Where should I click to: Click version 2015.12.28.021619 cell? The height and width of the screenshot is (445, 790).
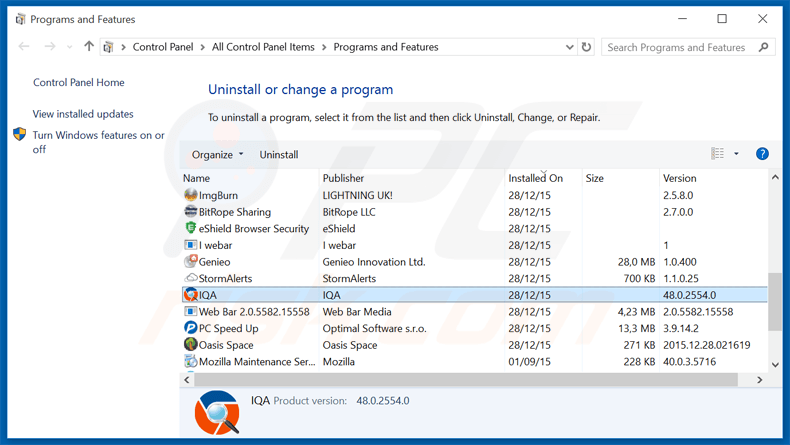(706, 345)
